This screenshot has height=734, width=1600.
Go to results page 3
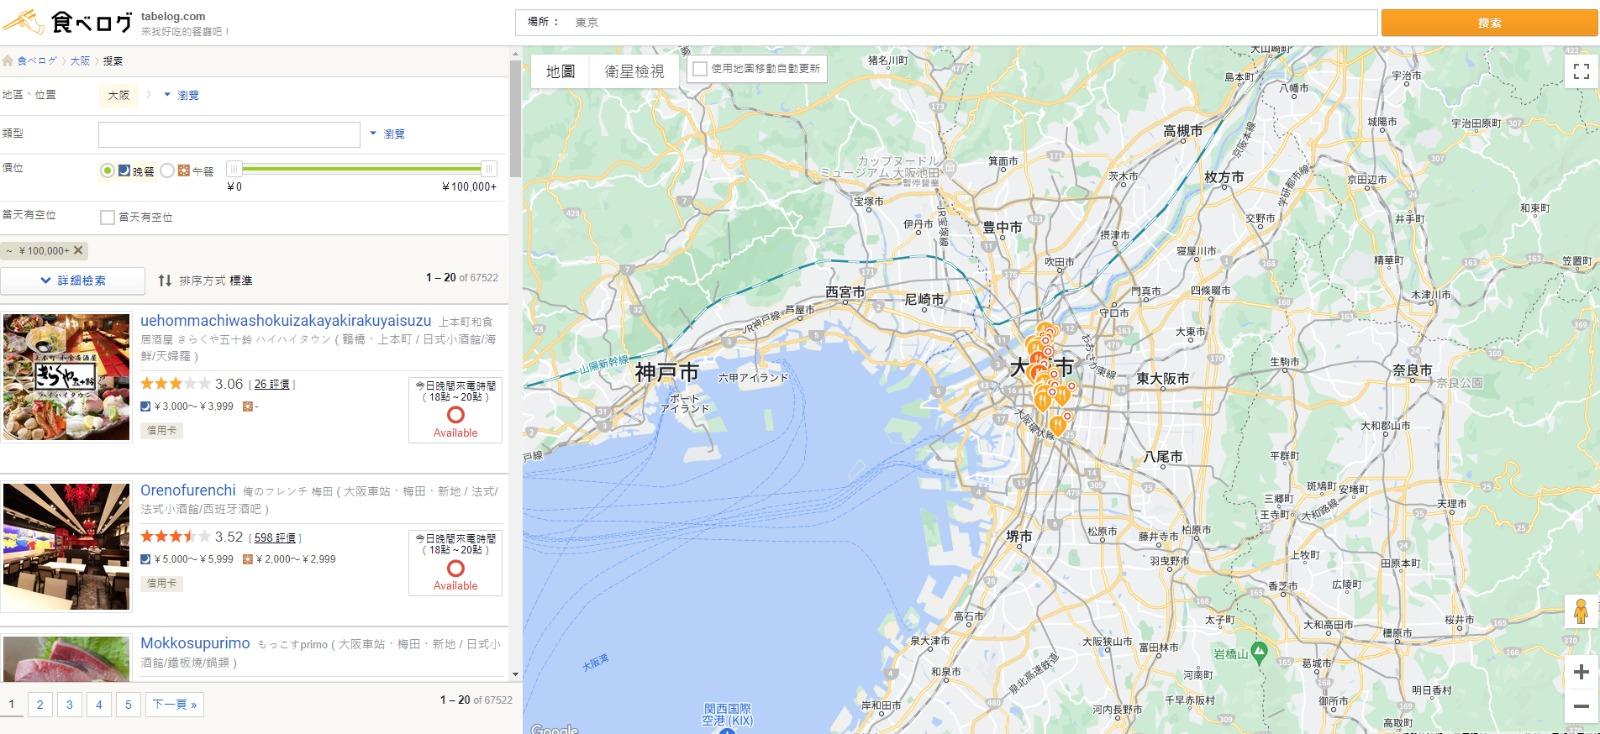click(x=69, y=705)
